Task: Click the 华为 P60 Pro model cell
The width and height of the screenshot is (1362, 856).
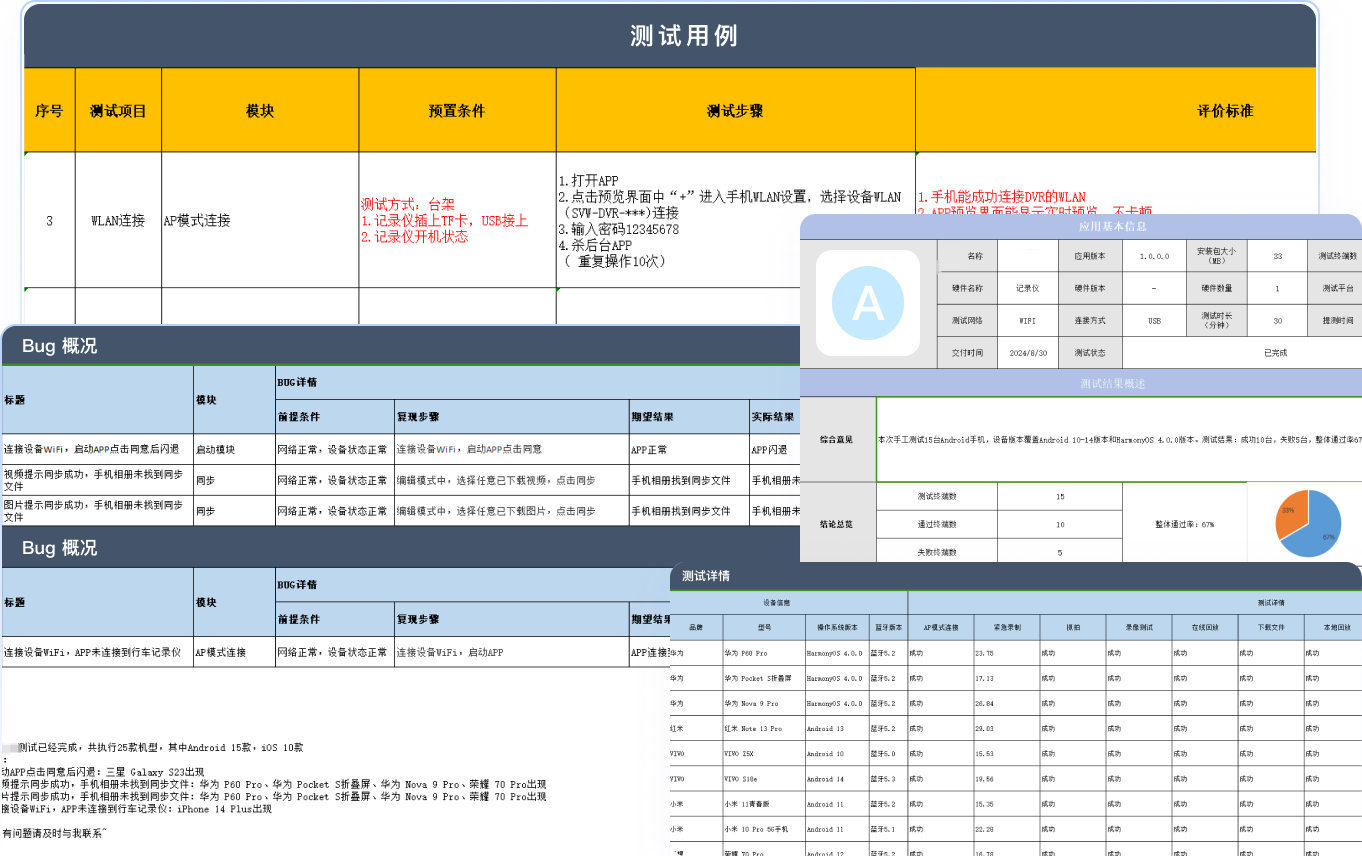Action: [764, 653]
